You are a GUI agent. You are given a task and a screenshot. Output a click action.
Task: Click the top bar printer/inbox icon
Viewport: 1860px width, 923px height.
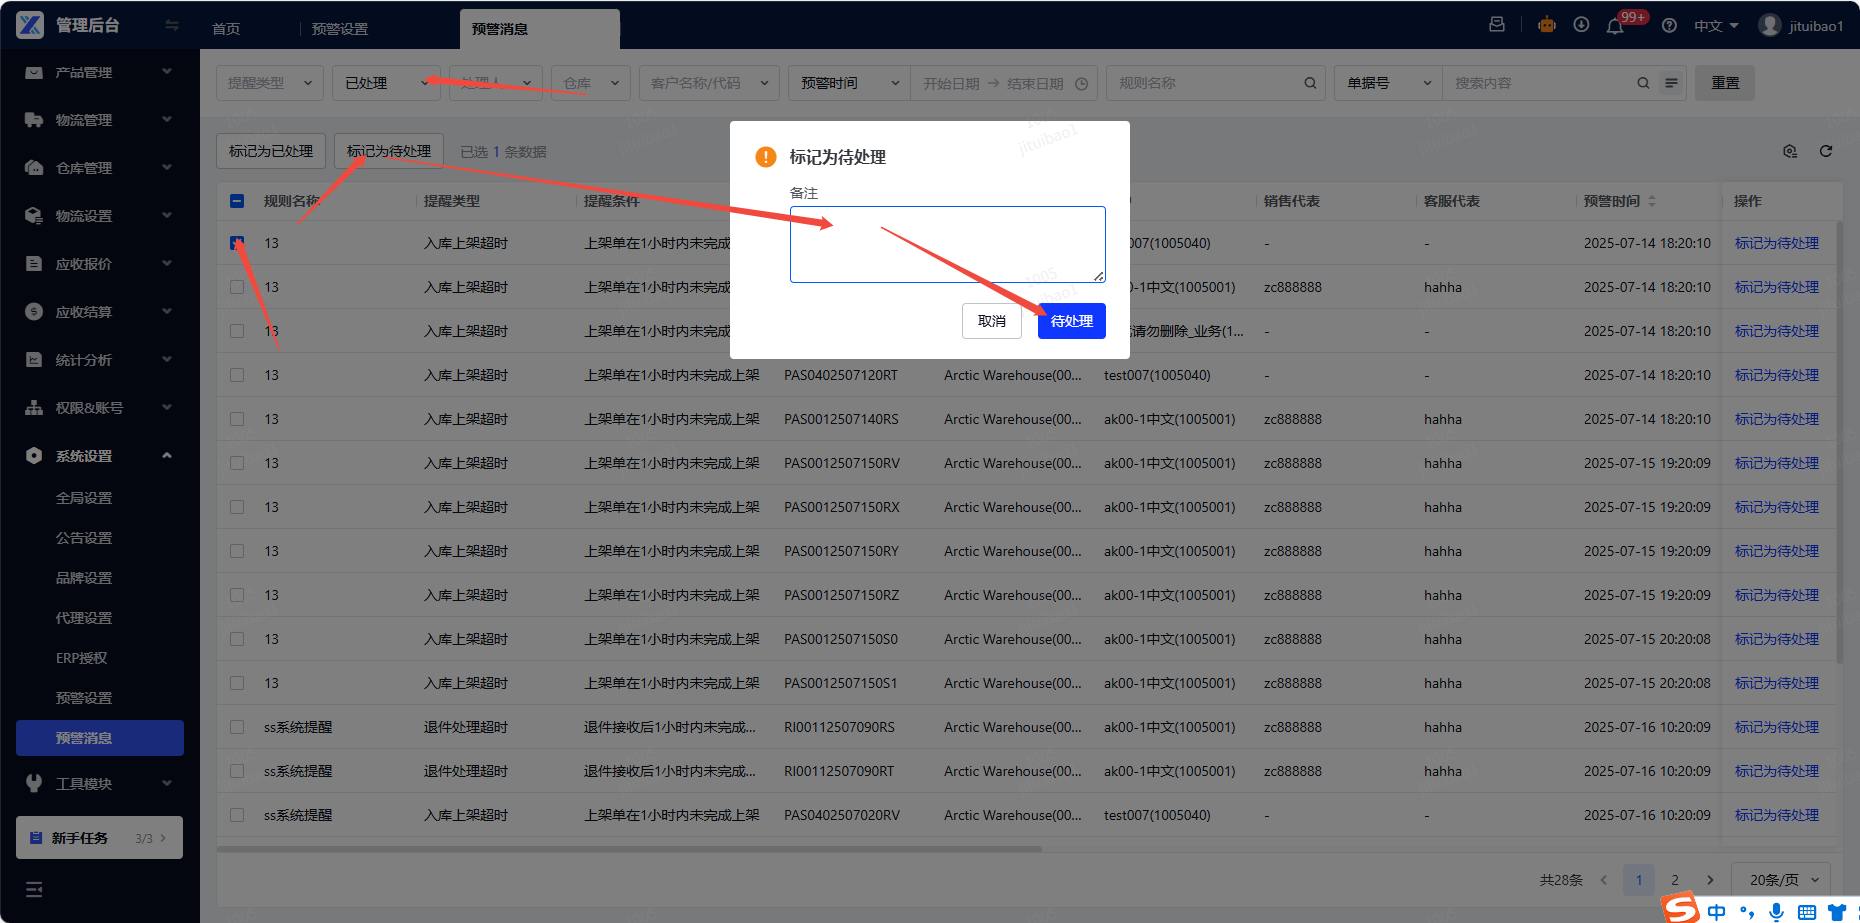coord(1497,25)
